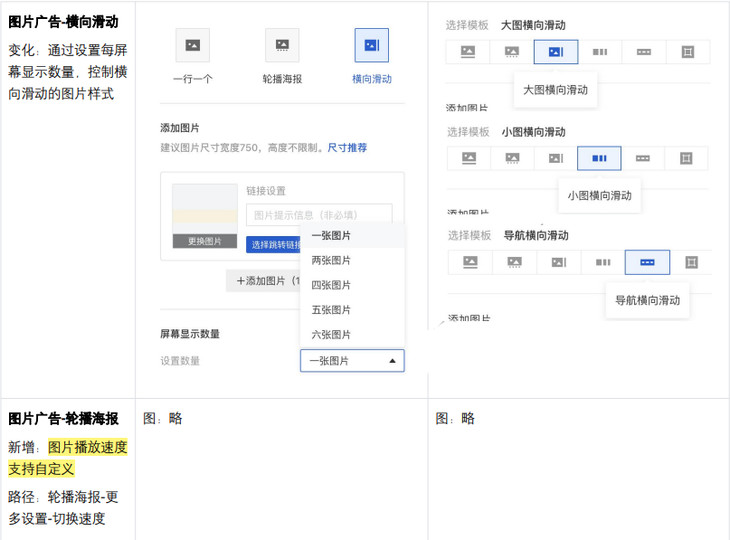Click last square-frame icon in 大图横向滑动 row
Screen dimensions: 730x540
687,52
